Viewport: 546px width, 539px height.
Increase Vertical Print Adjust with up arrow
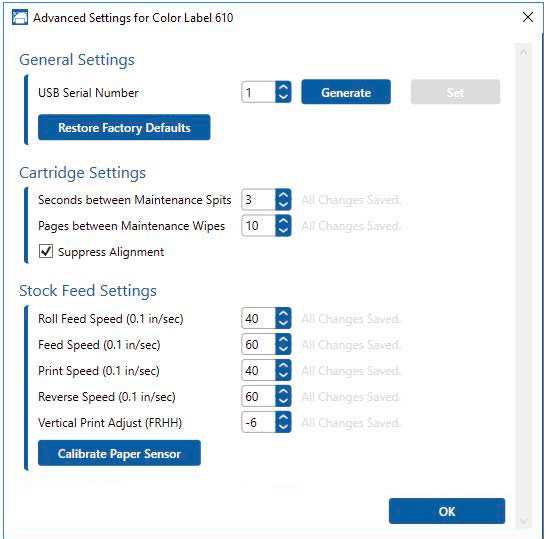283,417
